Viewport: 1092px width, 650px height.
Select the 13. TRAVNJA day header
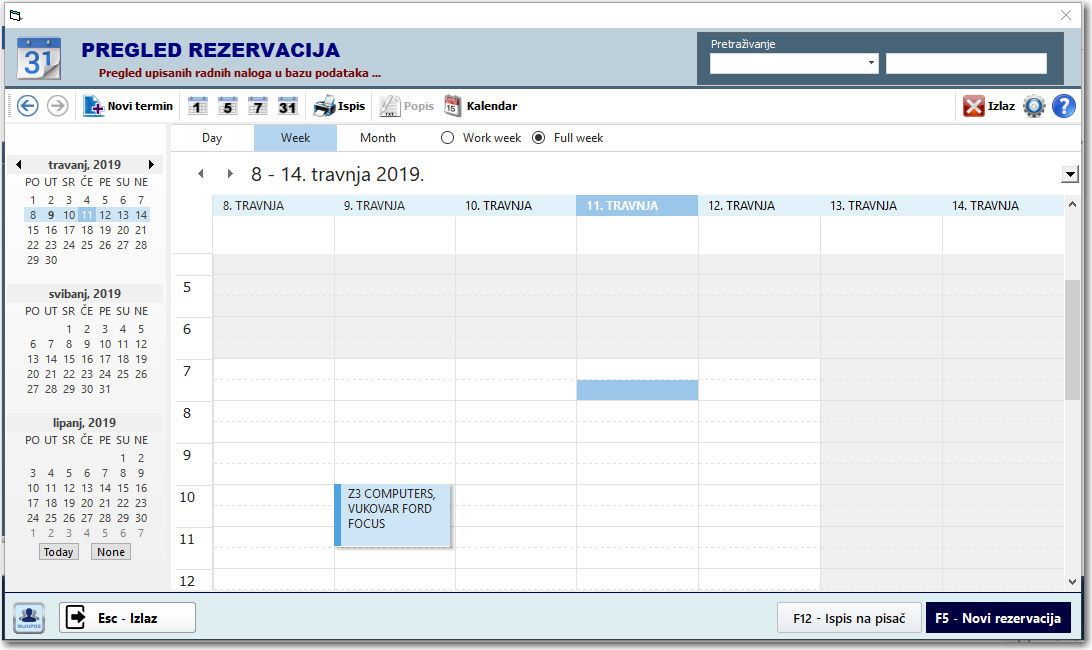click(881, 206)
